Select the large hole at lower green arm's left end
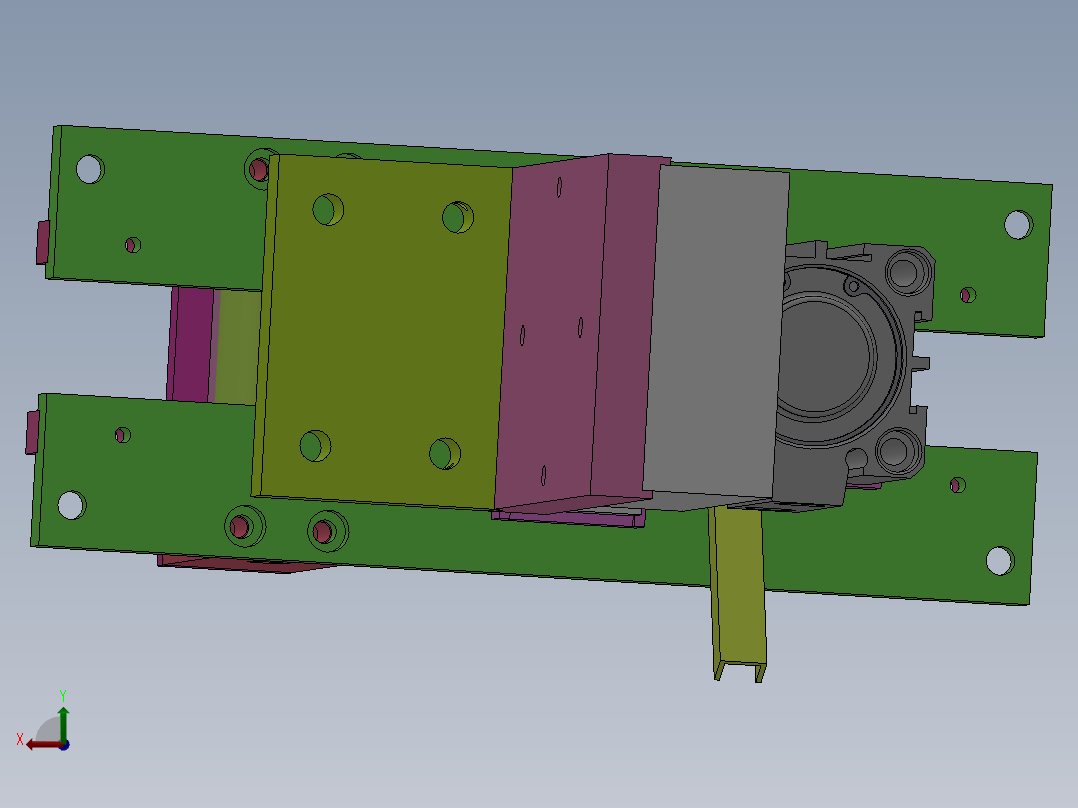This screenshot has height=808, width=1078. click(x=72, y=505)
